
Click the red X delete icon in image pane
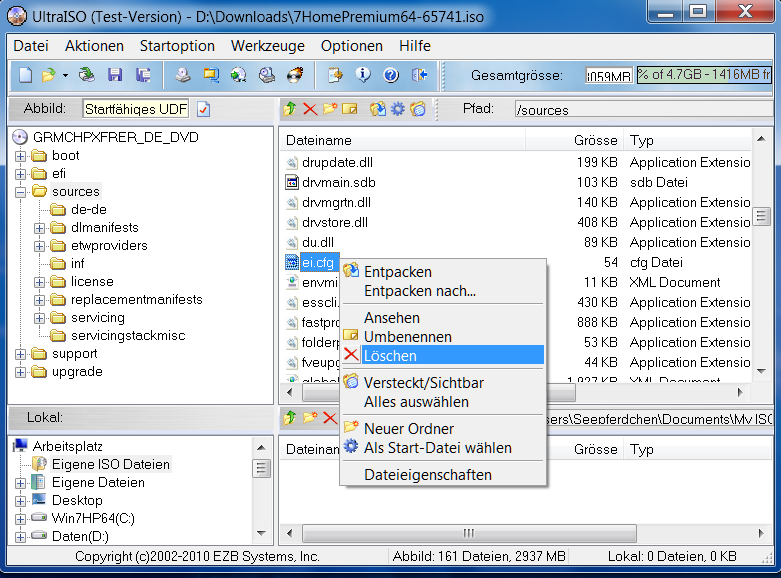coord(310,109)
